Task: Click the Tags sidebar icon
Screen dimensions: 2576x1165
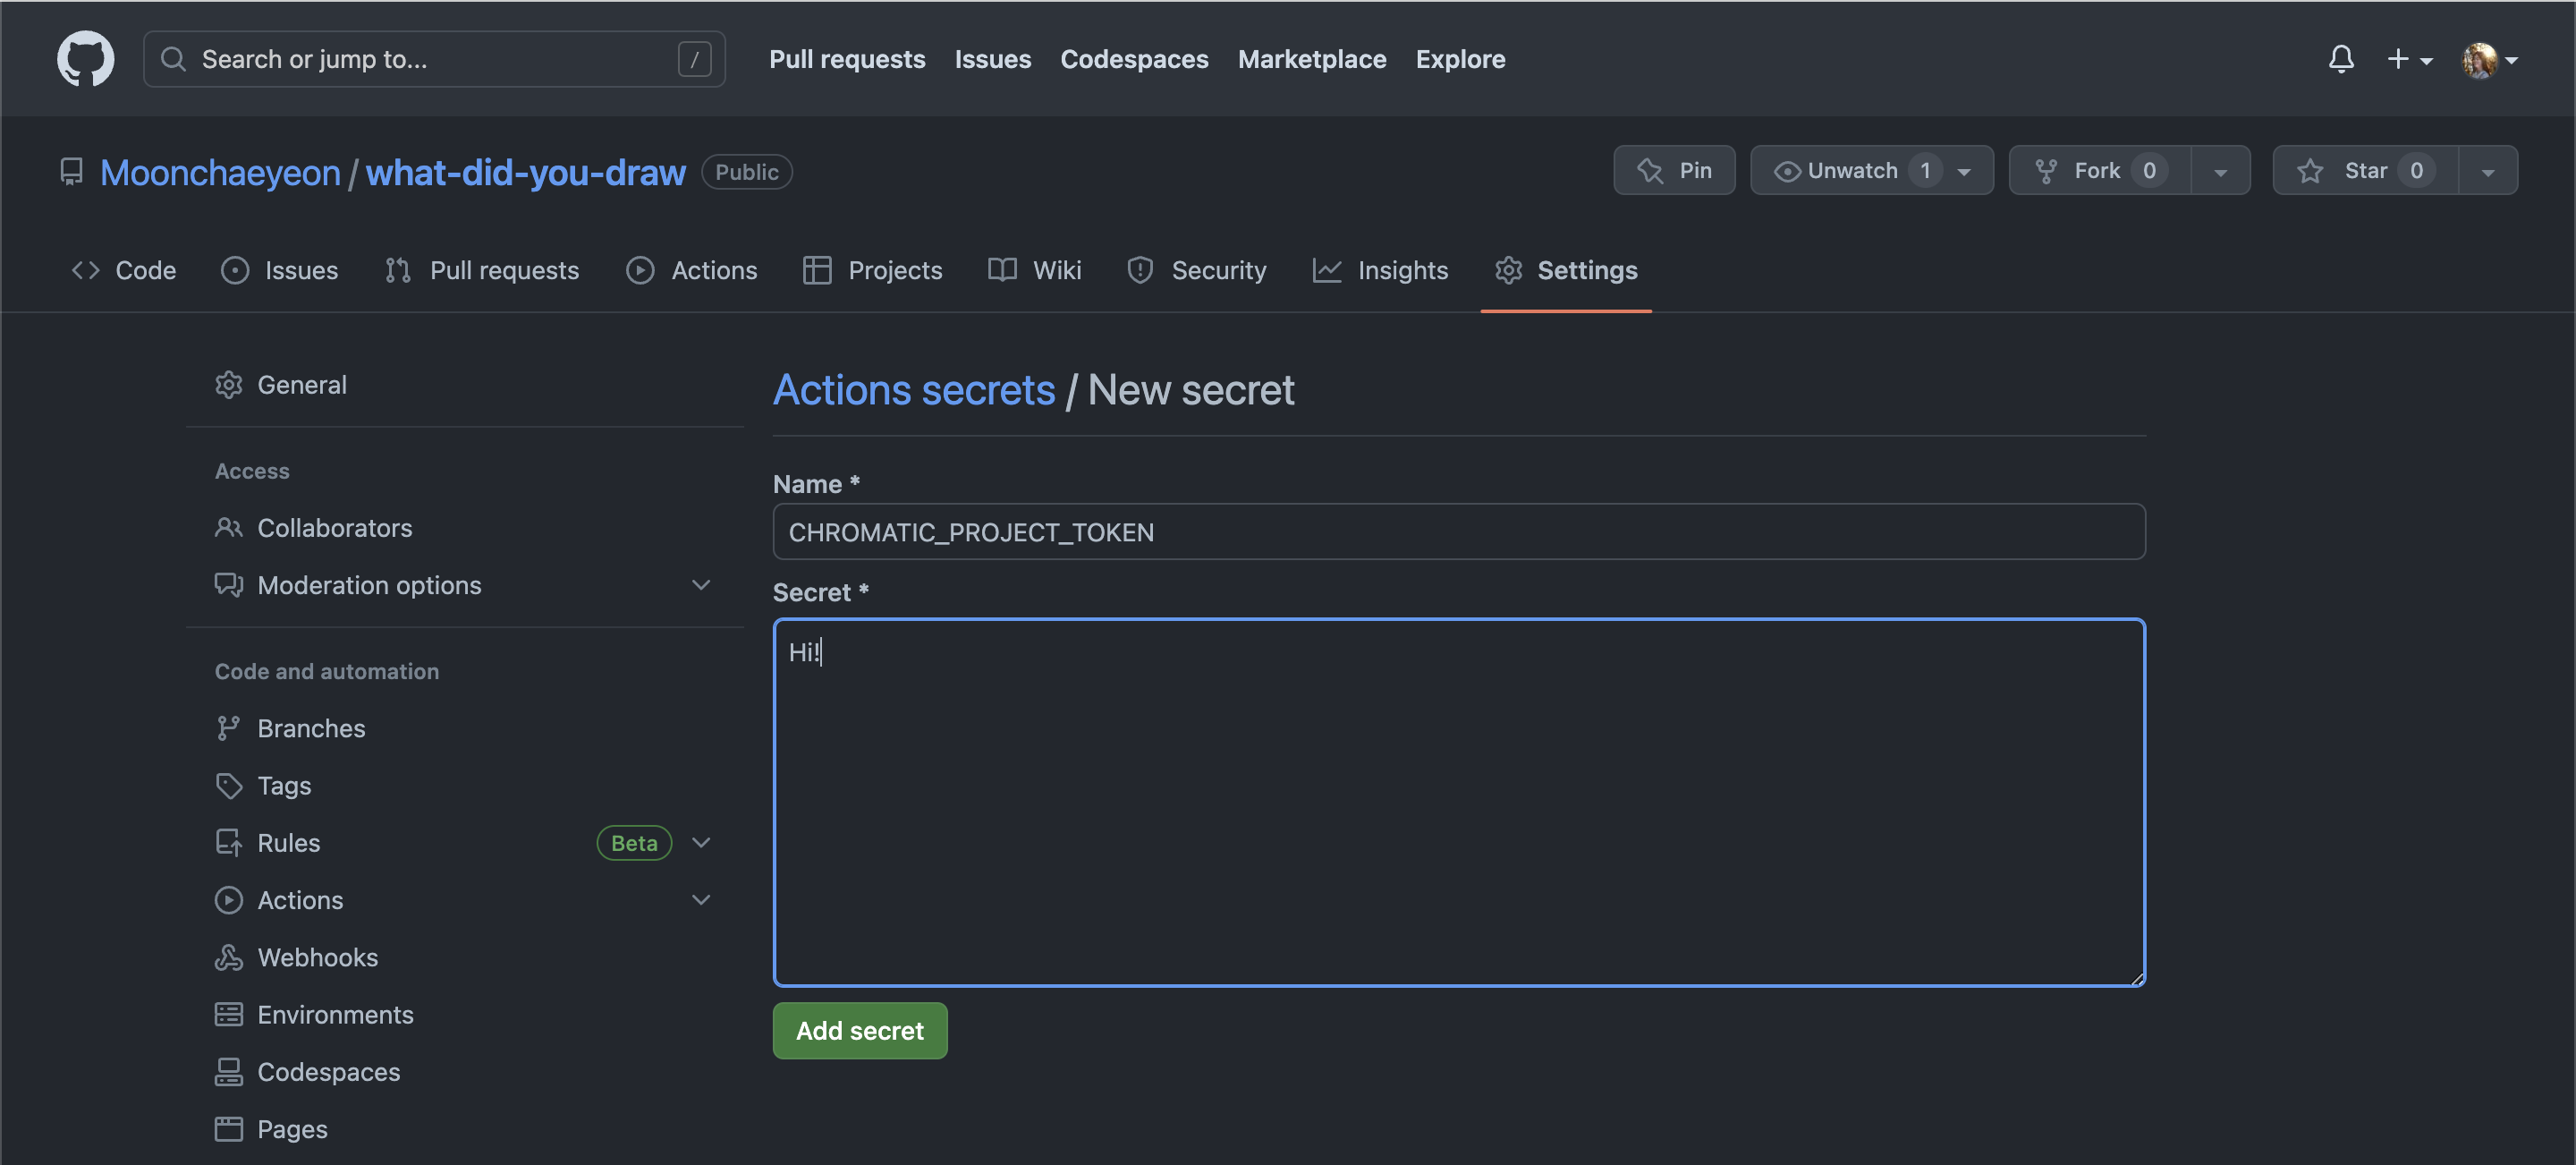Action: point(228,785)
